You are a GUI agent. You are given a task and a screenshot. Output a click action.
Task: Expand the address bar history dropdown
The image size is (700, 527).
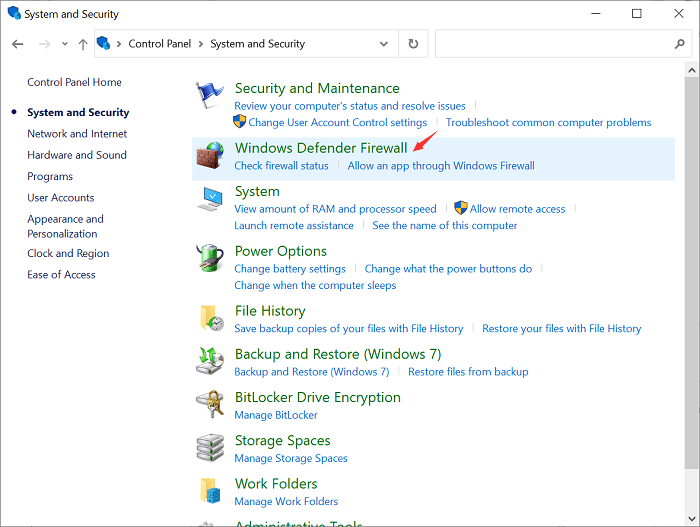pos(383,44)
